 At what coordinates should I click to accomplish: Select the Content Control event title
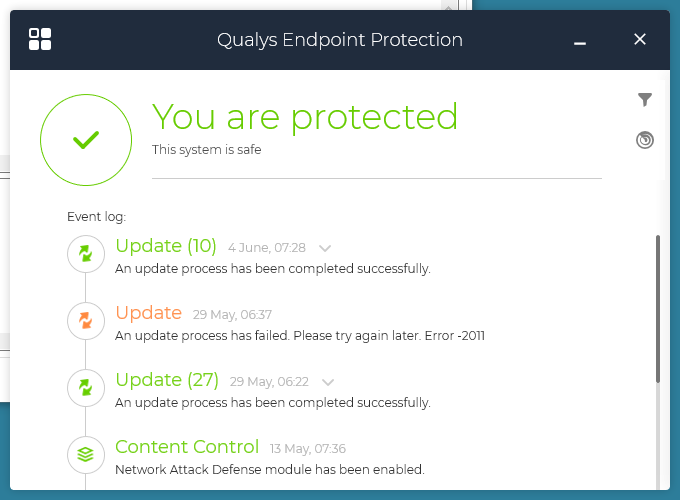187,447
